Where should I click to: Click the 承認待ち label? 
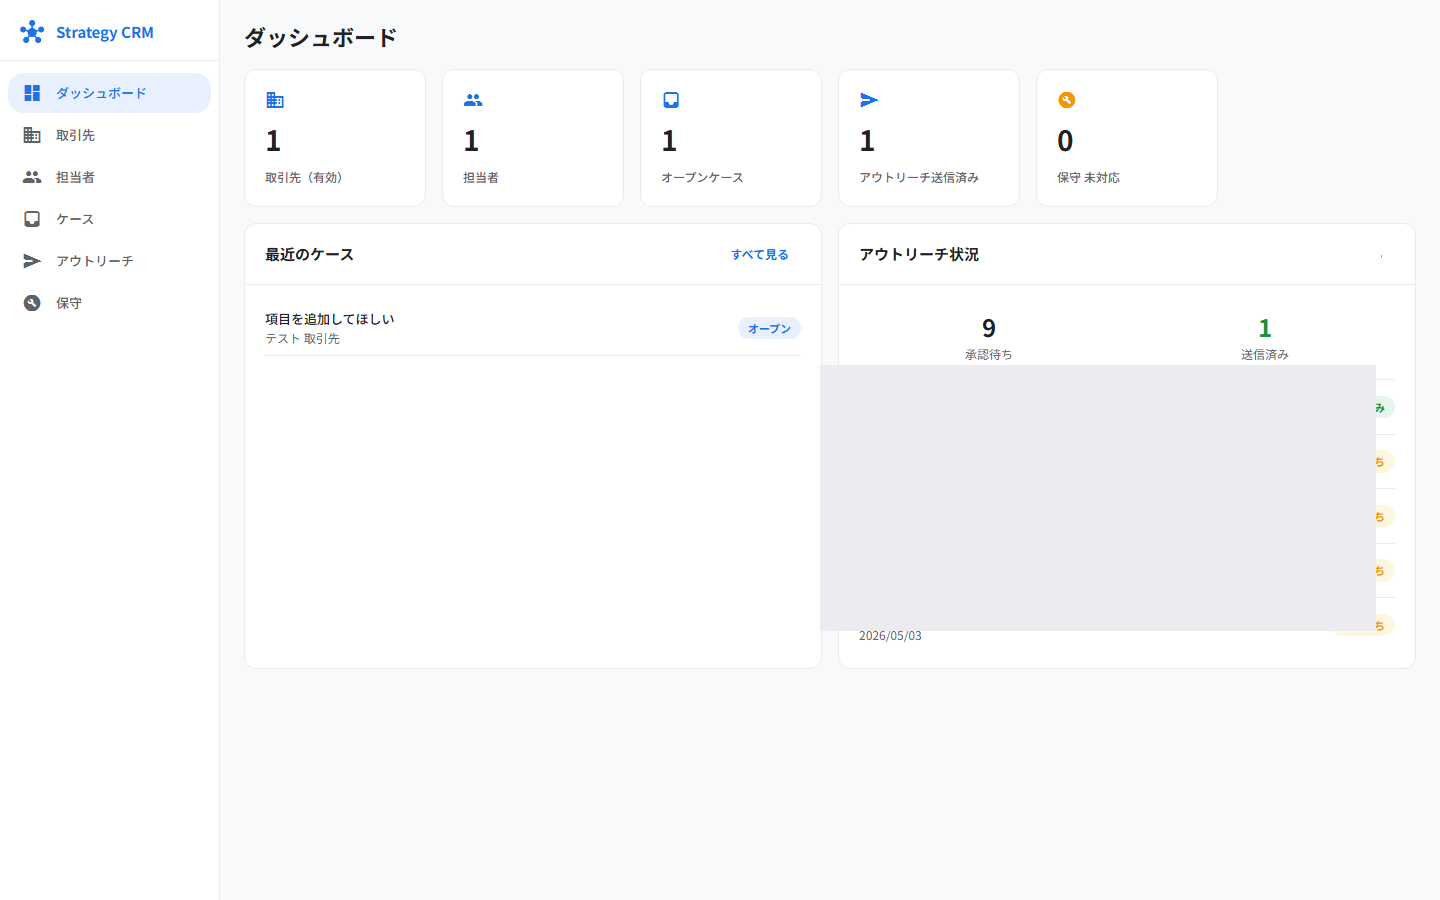click(989, 355)
